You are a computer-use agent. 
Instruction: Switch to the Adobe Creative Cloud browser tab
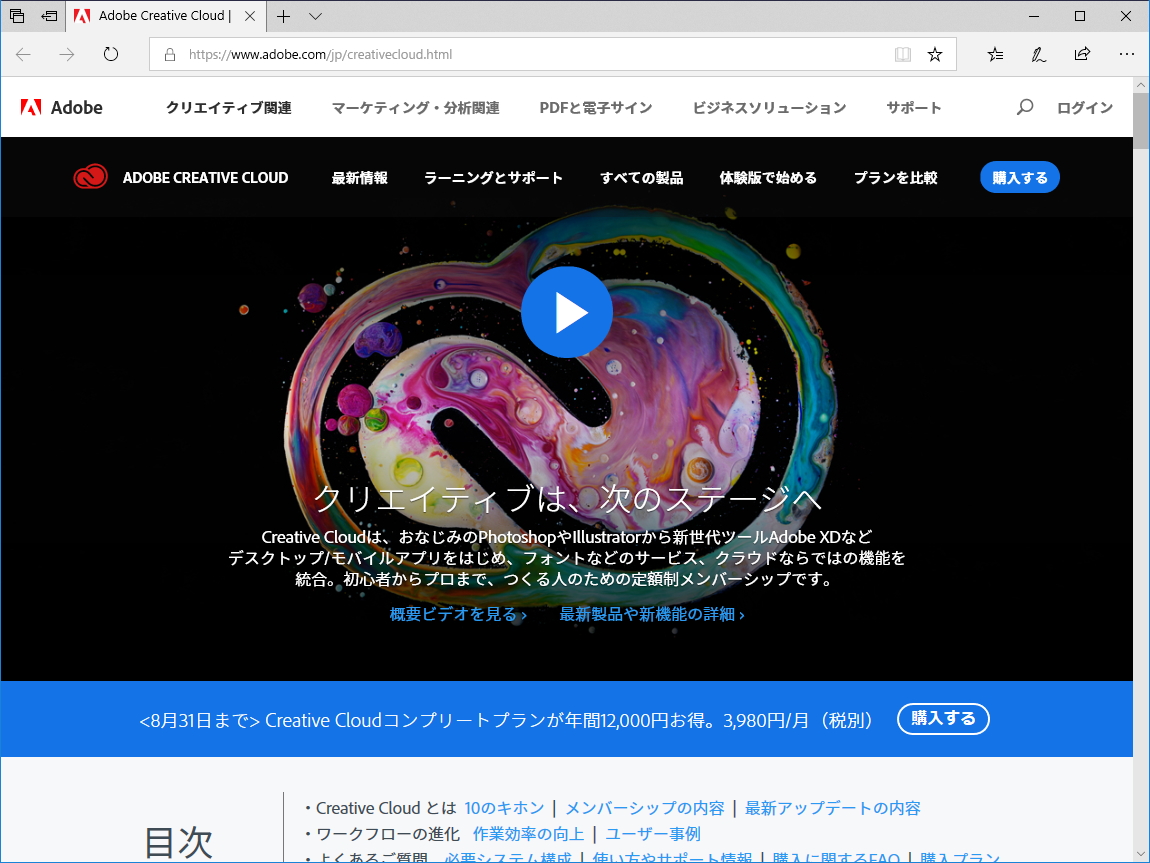pos(160,16)
